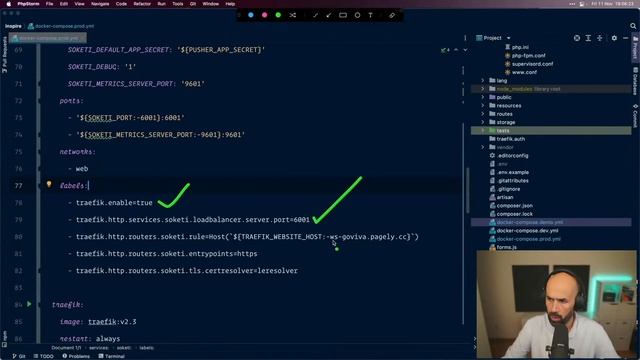Open Project panel gear settings
The image size is (640, 360).
[x=614, y=38]
